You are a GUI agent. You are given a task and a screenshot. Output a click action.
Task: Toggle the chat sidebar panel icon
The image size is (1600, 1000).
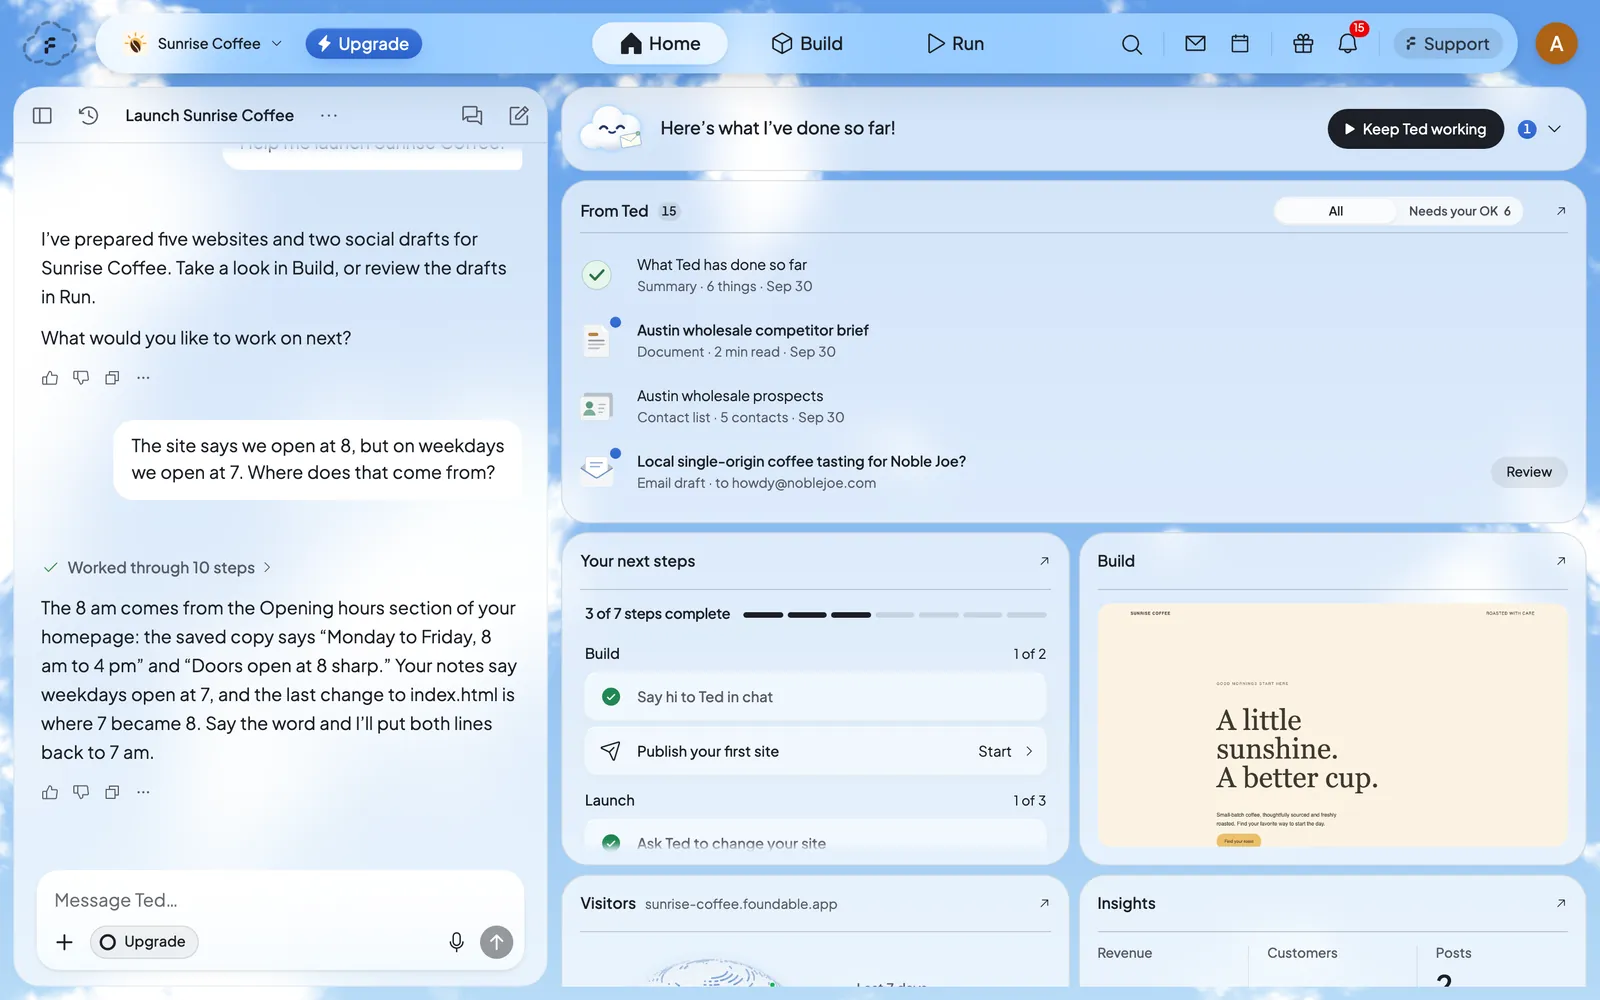pyautogui.click(x=42, y=115)
